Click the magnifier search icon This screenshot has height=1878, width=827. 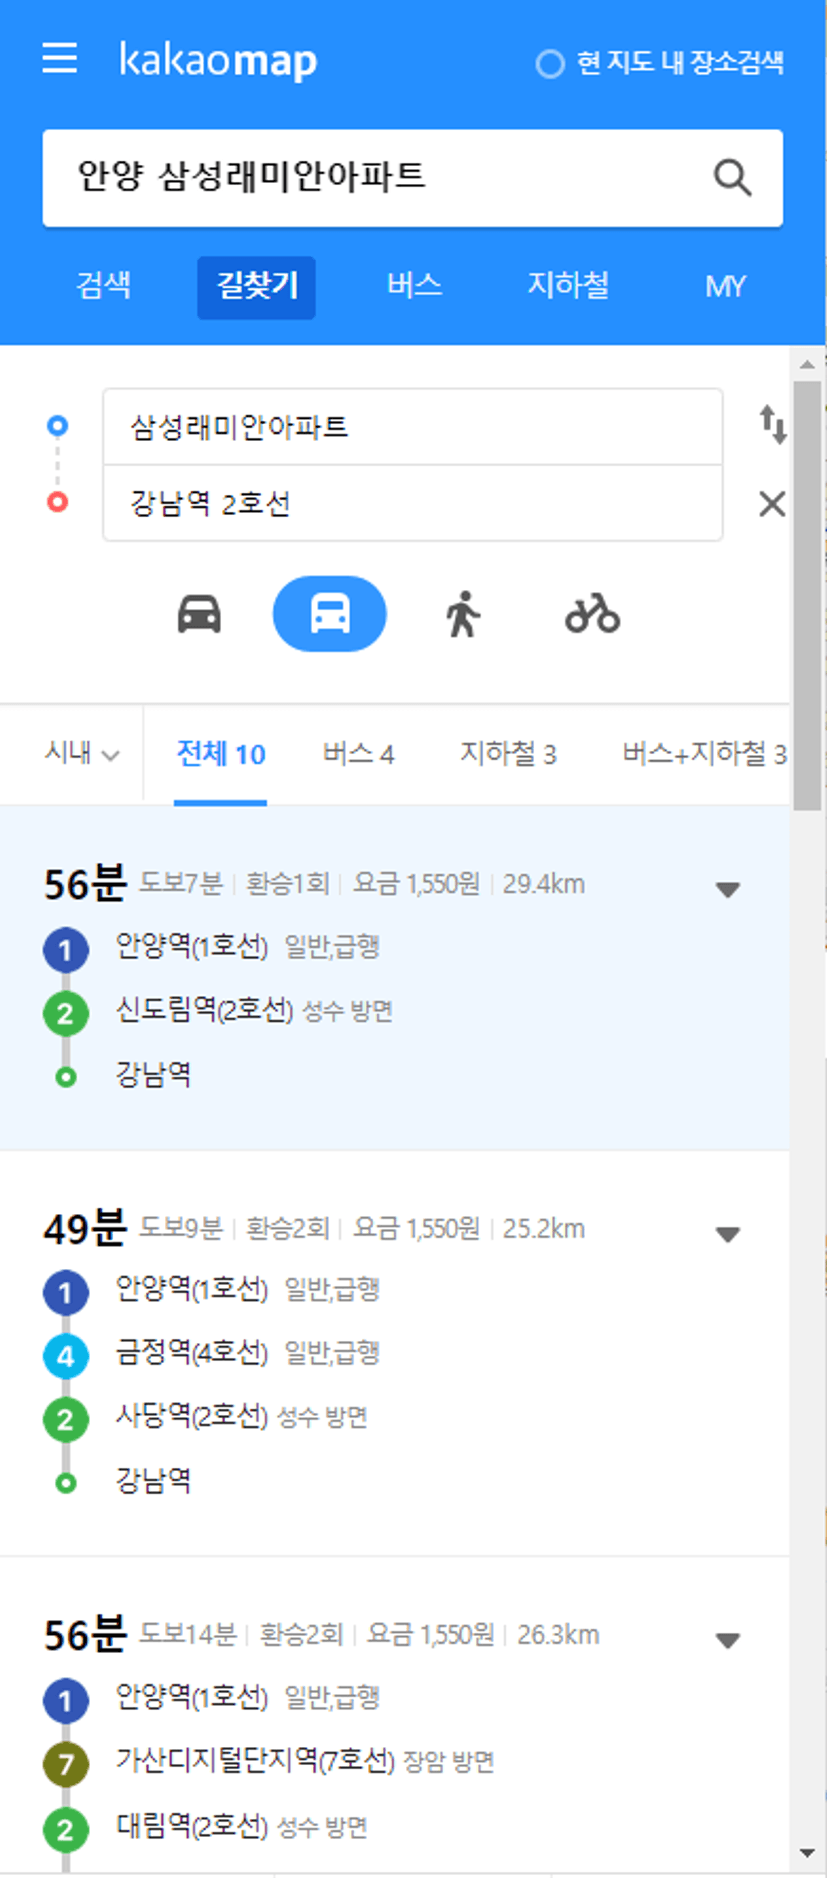732,178
